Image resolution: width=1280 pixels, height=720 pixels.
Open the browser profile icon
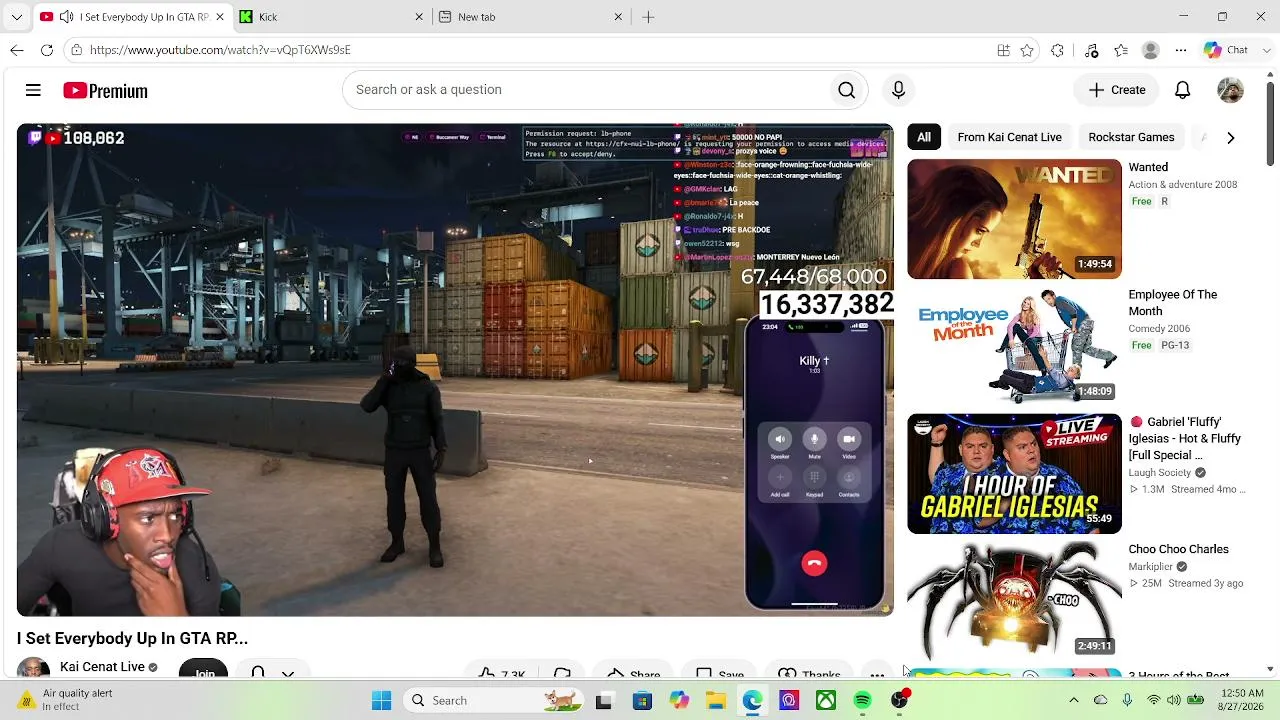point(1151,50)
